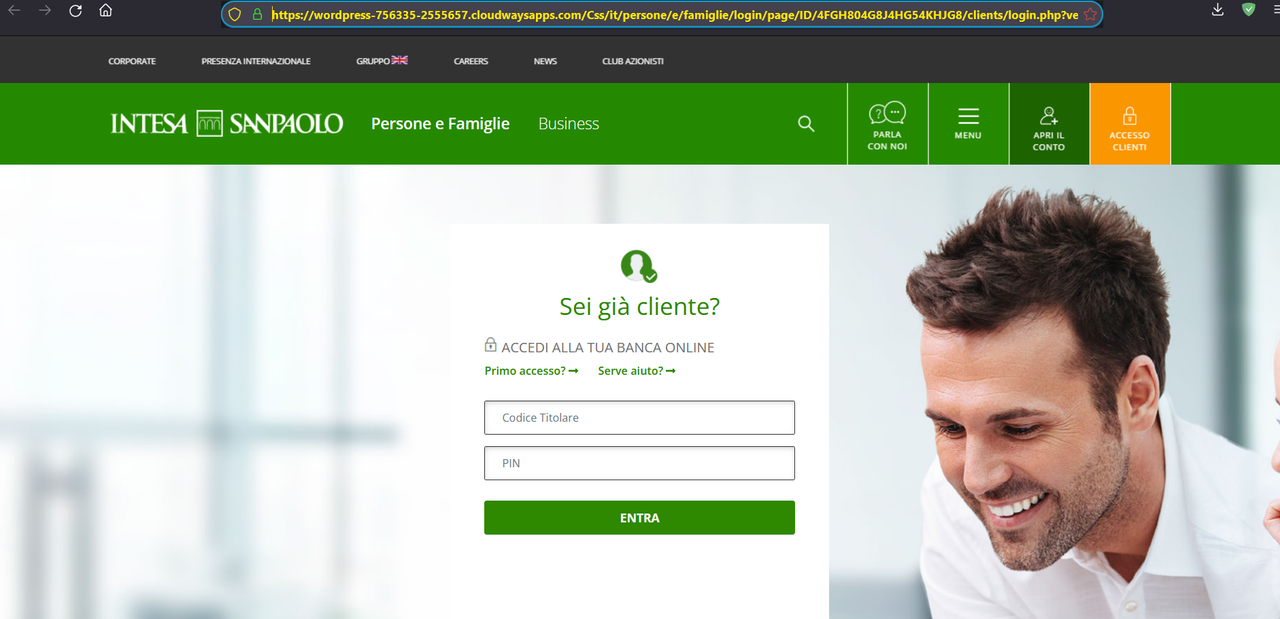Go to browser home icon
This screenshot has width=1280, height=619.
(x=106, y=11)
